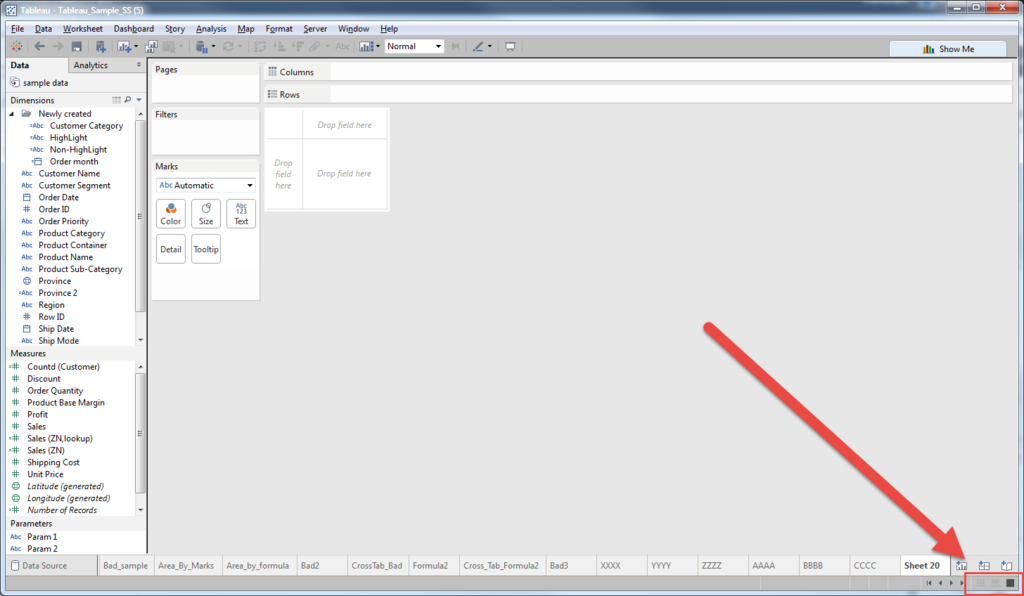Click the New Data Source icon

pyautogui.click(x=100, y=46)
